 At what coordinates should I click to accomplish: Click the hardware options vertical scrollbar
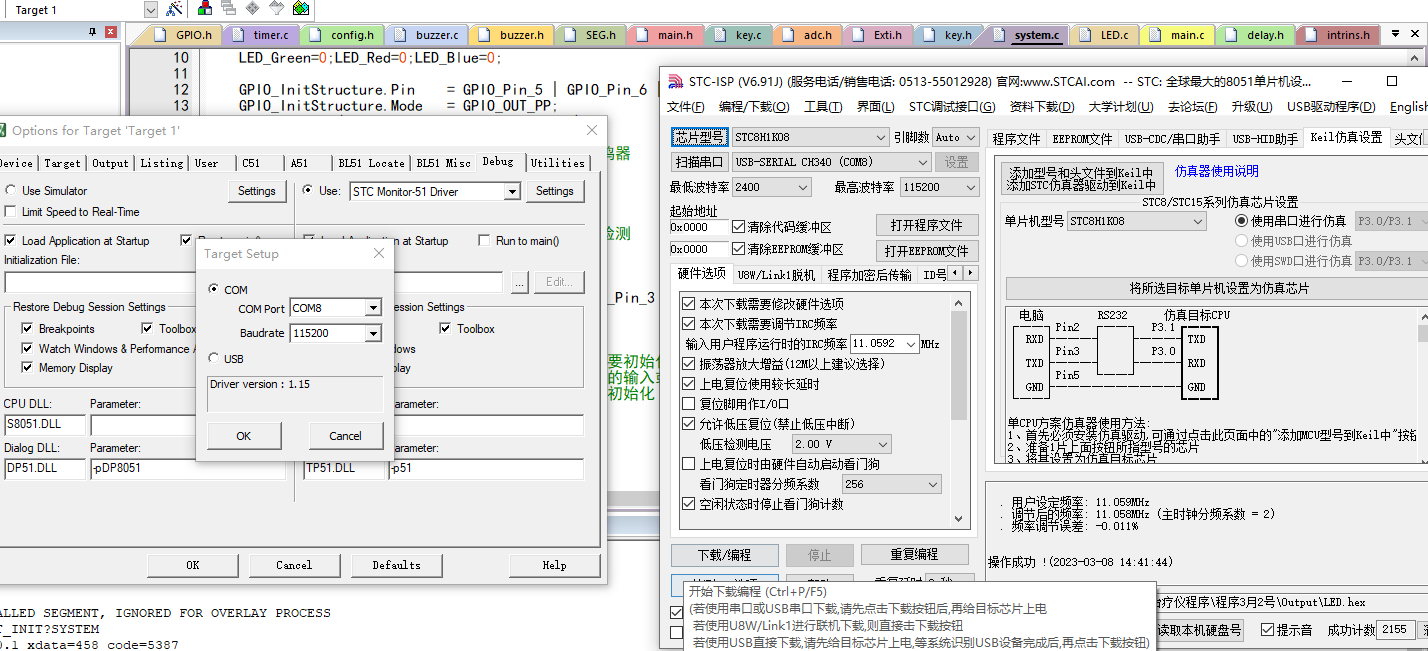point(959,410)
